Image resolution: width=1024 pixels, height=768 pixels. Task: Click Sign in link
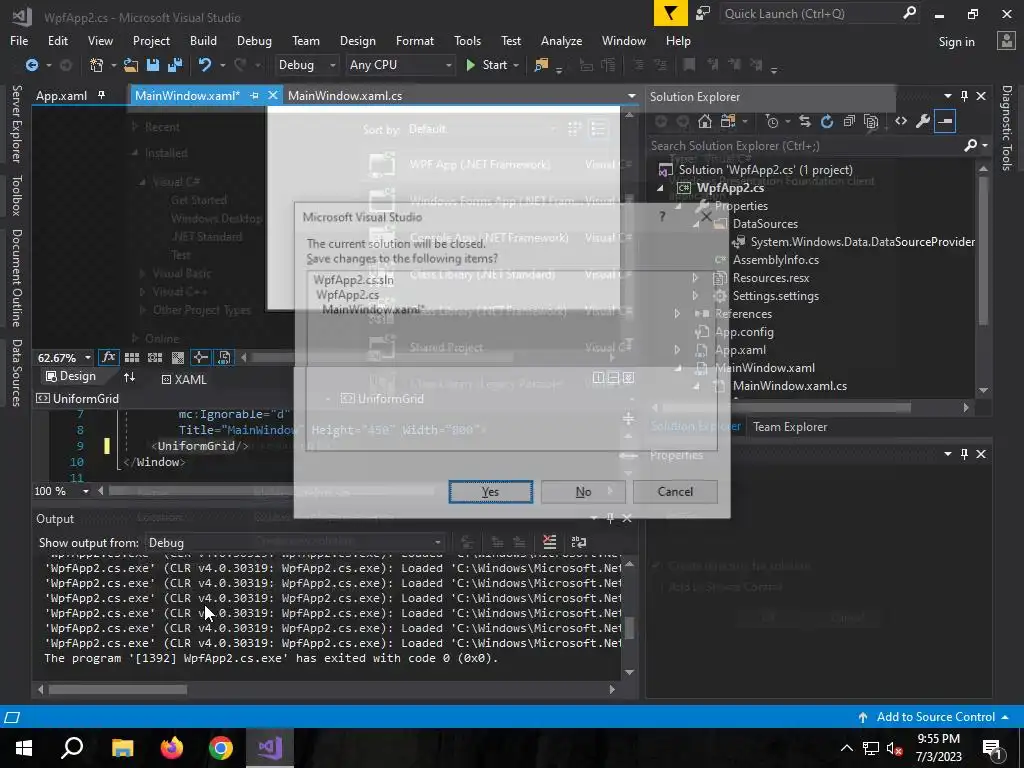click(x=956, y=42)
